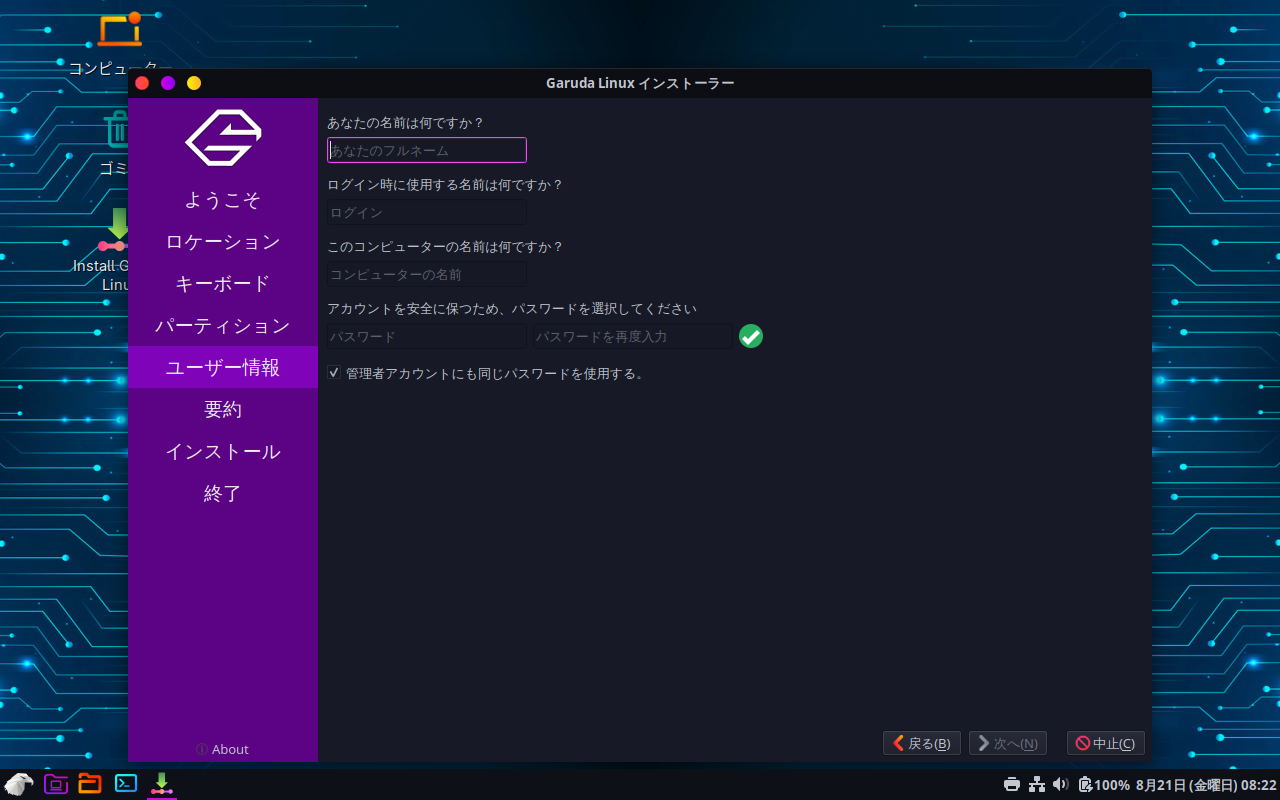The height and width of the screenshot is (800, 1280).
Task: Select the キーボード step in sidebar
Action: [x=223, y=284]
